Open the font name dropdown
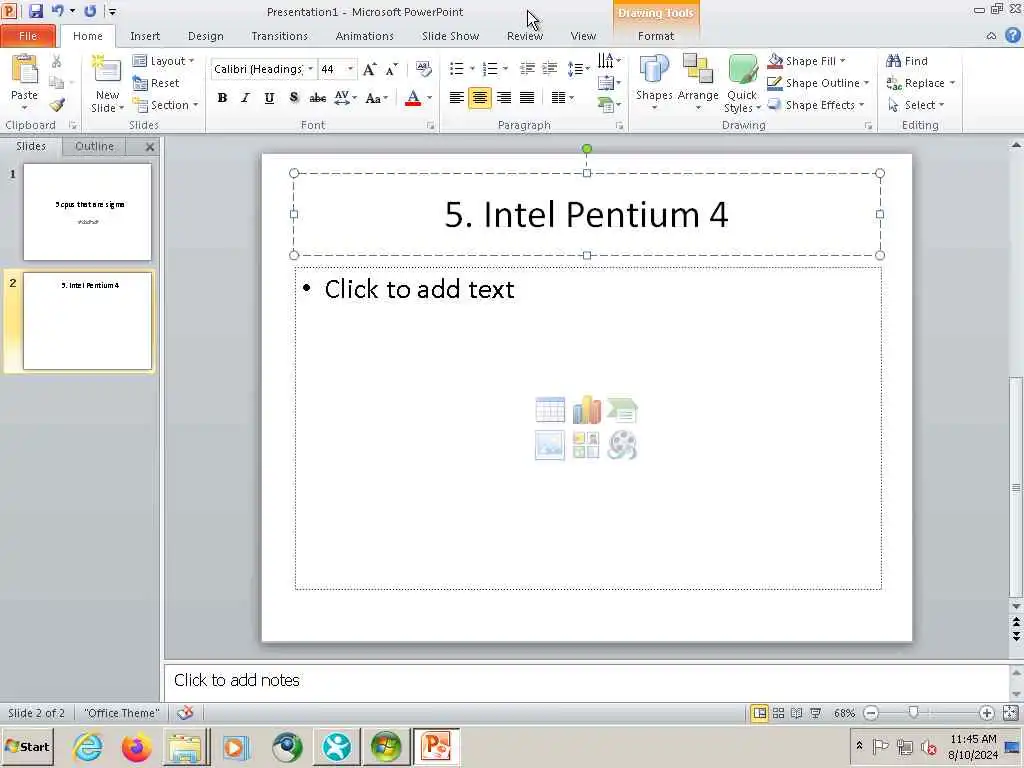Image resolution: width=1024 pixels, height=768 pixels. 310,69
